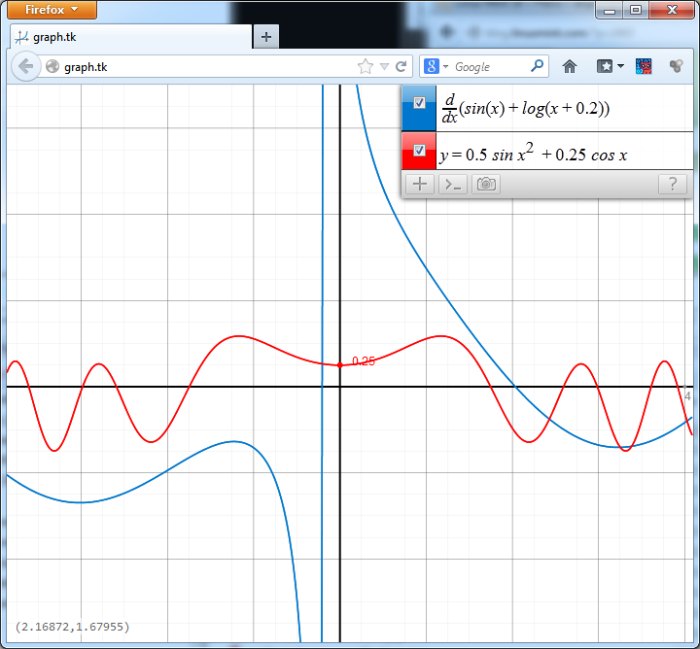Edit the y=0.5 sin x² + 0.25 cos x equation
Viewport: 700px width, 649px height.
[564, 152]
